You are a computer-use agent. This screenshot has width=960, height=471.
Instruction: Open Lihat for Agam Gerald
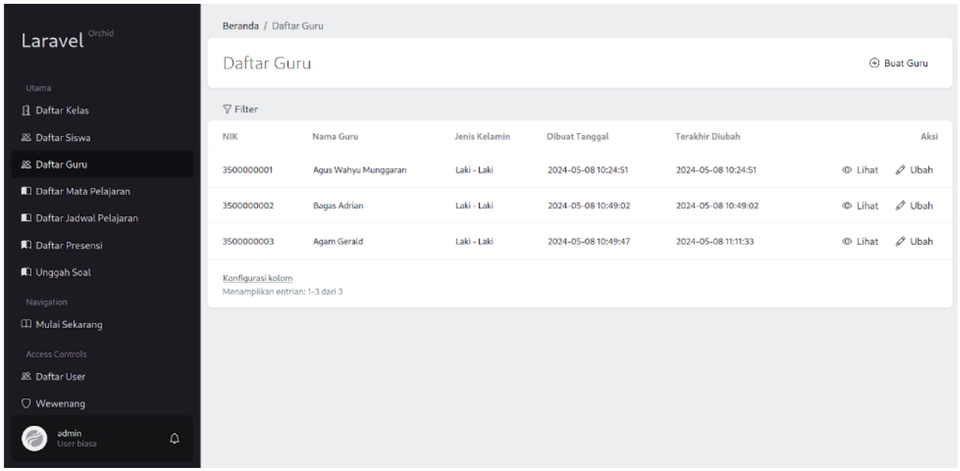(x=860, y=241)
